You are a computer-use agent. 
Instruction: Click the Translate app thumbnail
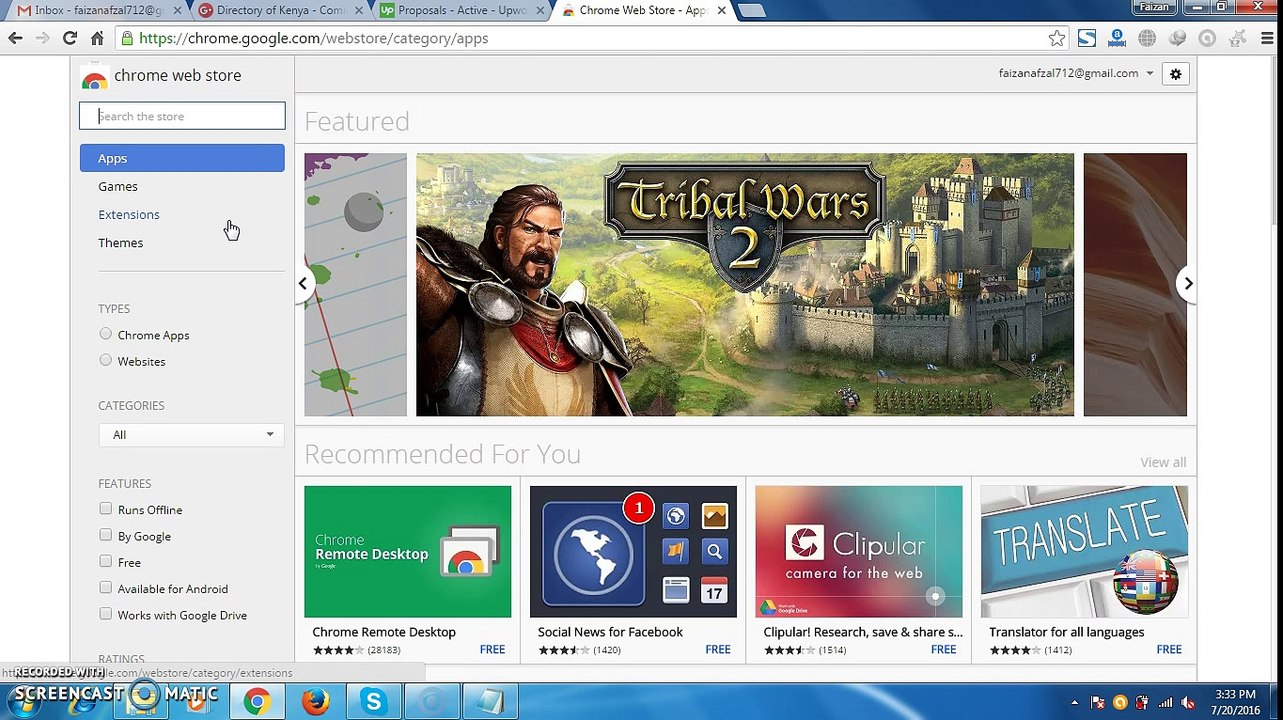(1084, 552)
